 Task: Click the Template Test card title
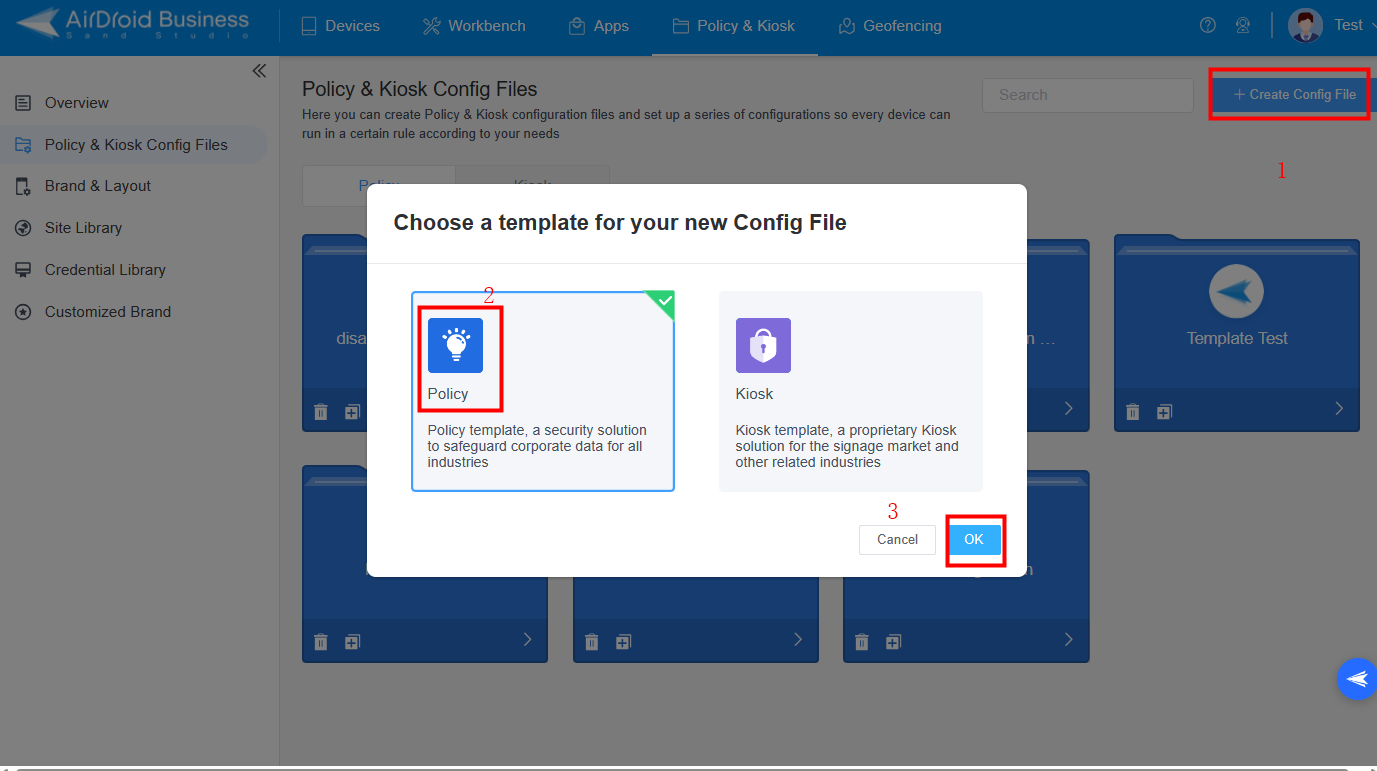(x=1237, y=339)
